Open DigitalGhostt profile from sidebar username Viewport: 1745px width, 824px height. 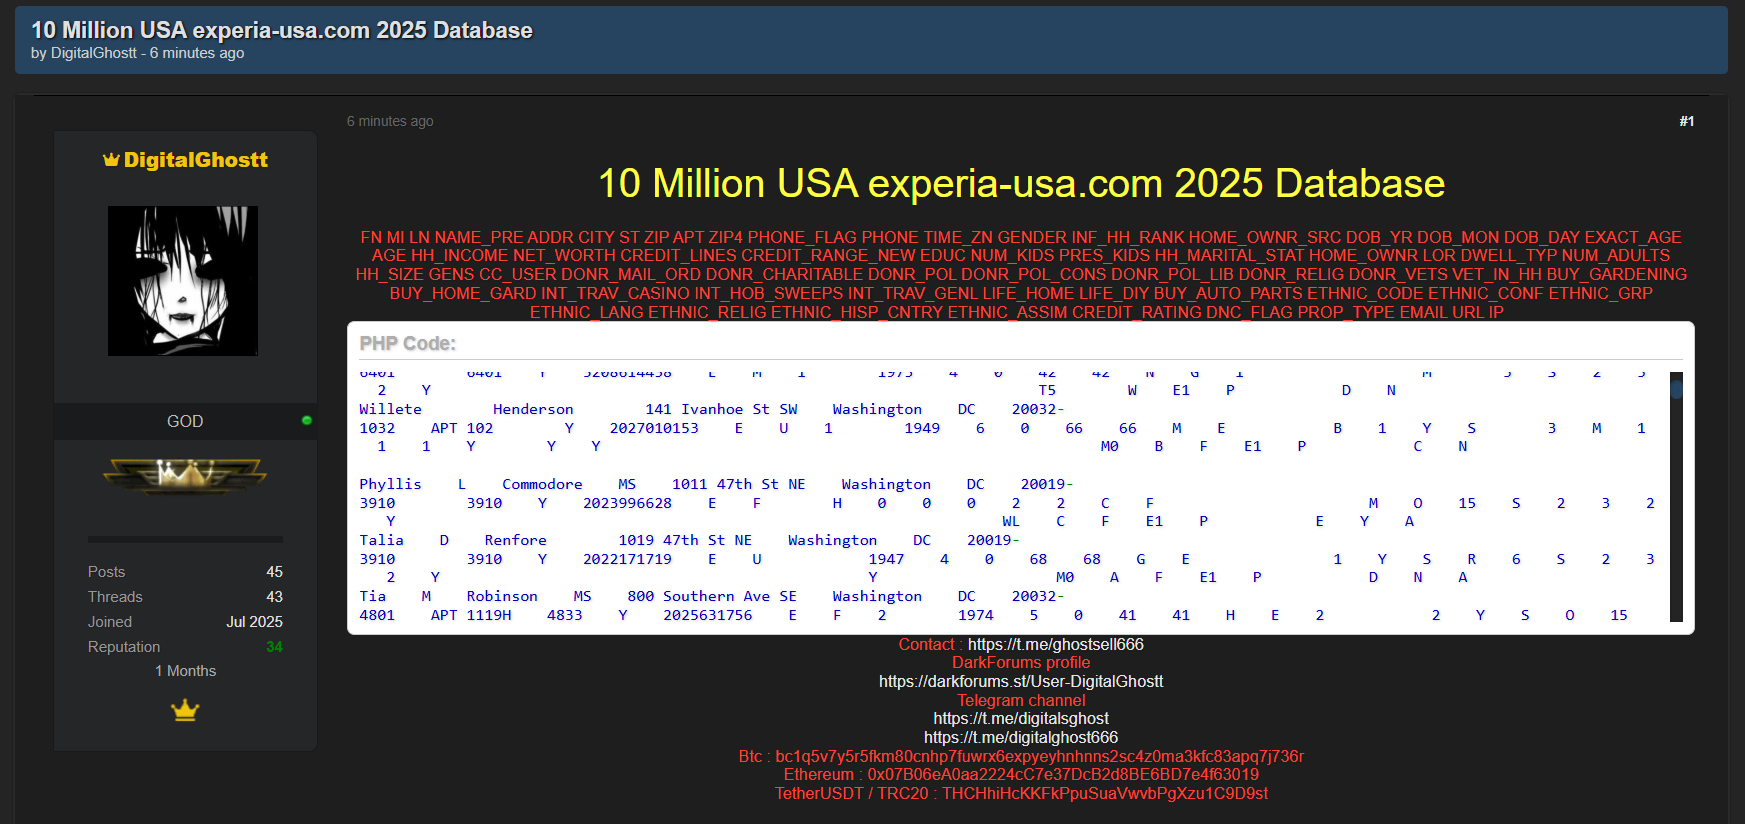[x=195, y=160]
